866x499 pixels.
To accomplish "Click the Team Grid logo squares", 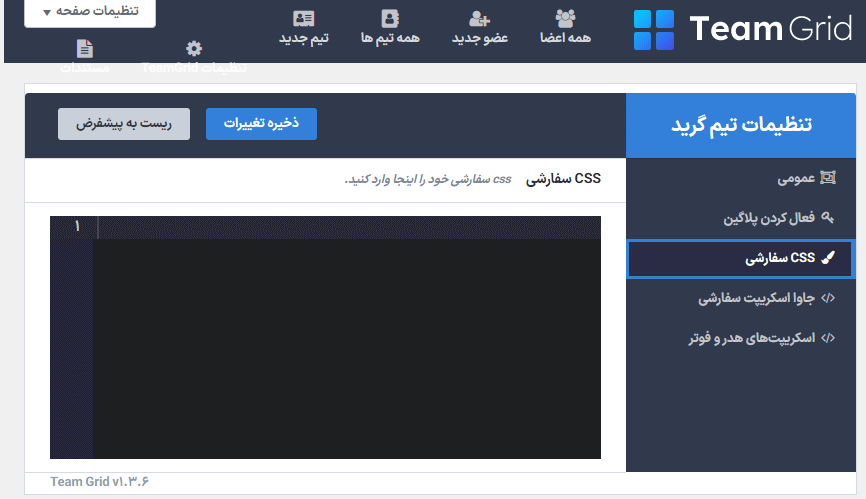I will pos(655,30).
